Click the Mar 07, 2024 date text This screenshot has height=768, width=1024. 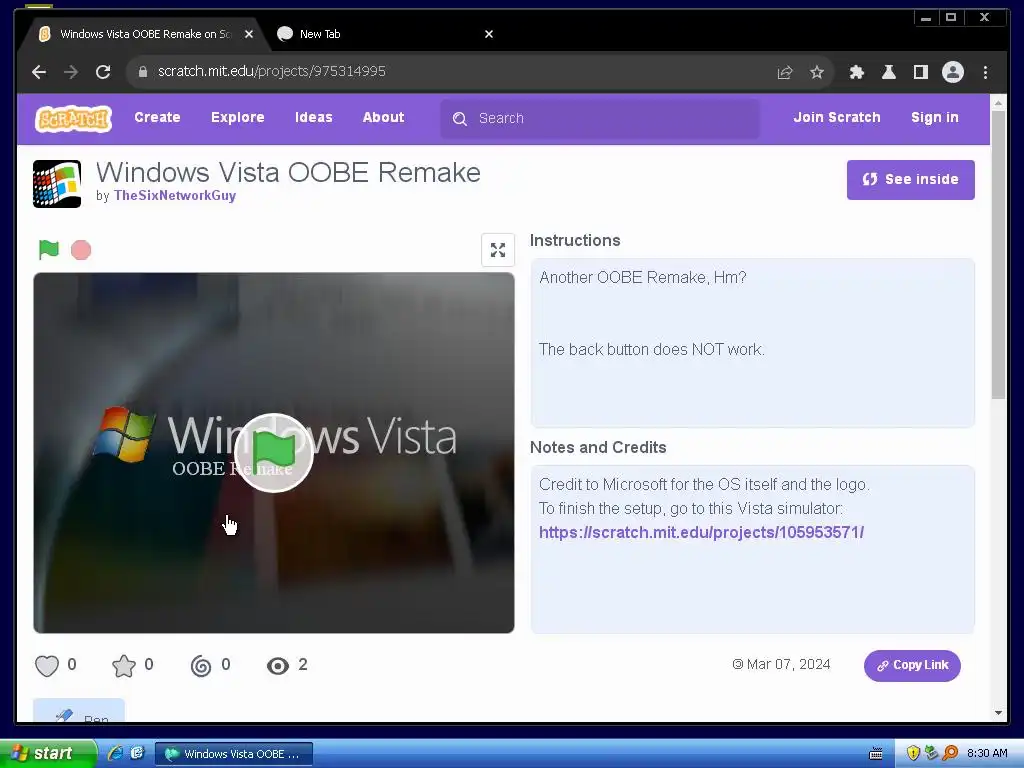(x=788, y=664)
